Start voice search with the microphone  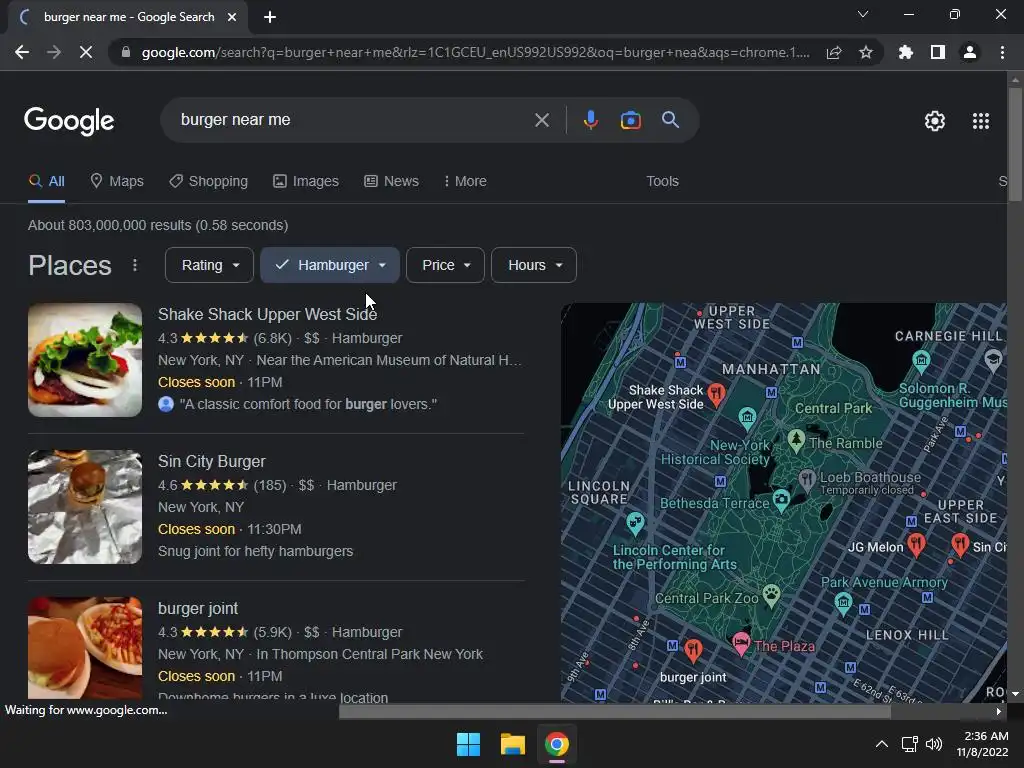(590, 120)
